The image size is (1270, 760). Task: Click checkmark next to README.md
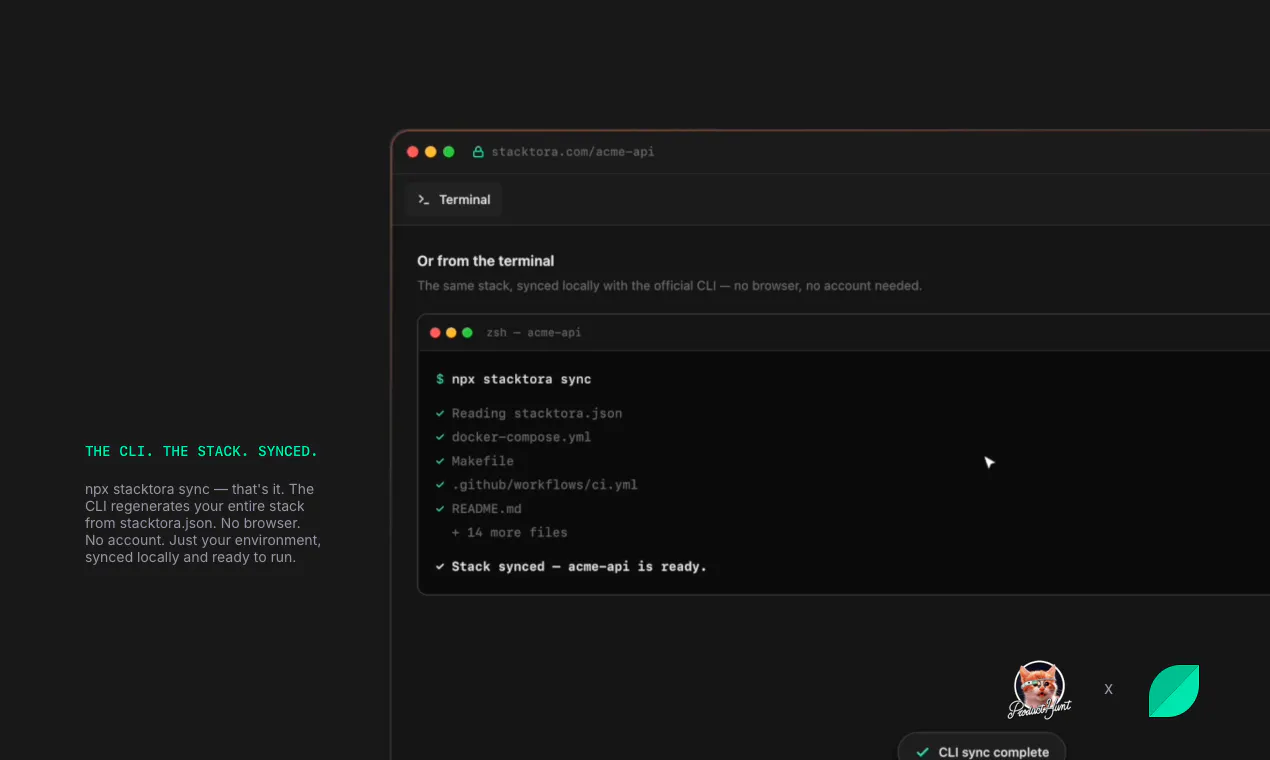tap(440, 509)
